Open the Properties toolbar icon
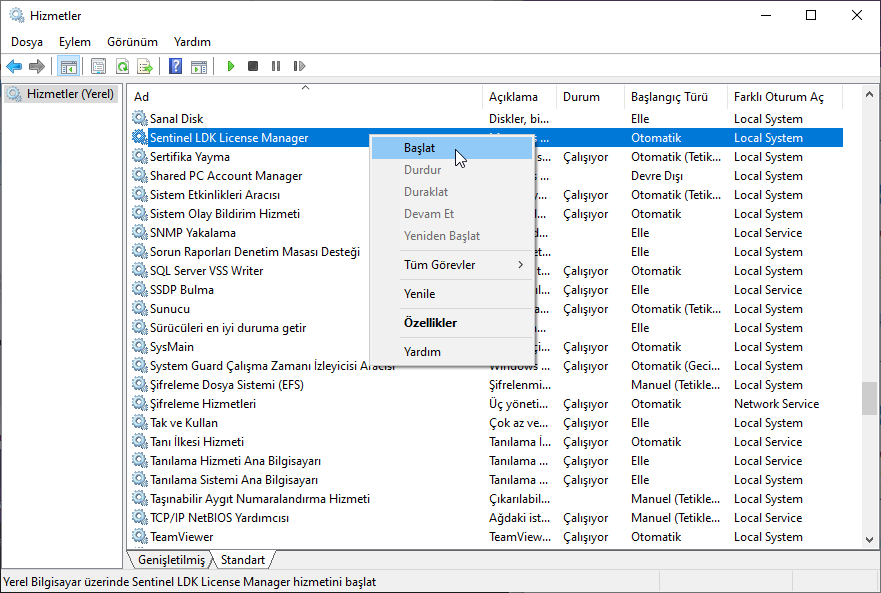Screen dimensions: 881x593 (x=98, y=66)
